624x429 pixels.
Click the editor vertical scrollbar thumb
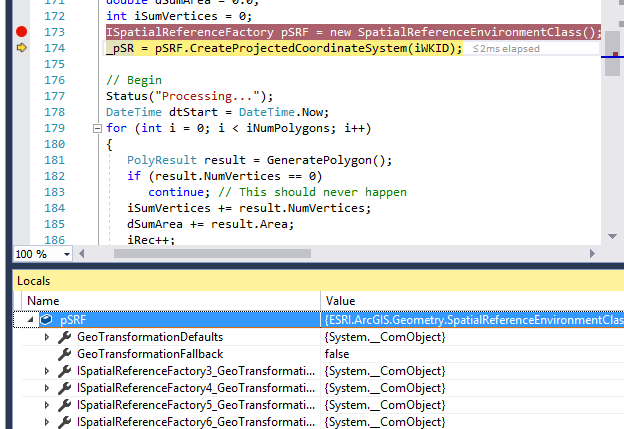(612, 53)
